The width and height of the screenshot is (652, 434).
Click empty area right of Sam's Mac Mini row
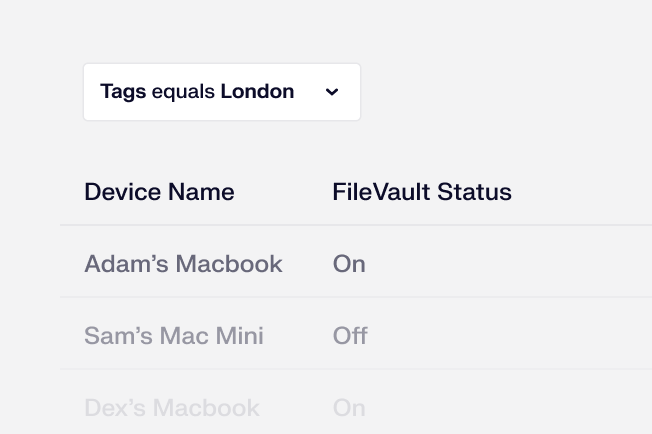(x=540, y=336)
